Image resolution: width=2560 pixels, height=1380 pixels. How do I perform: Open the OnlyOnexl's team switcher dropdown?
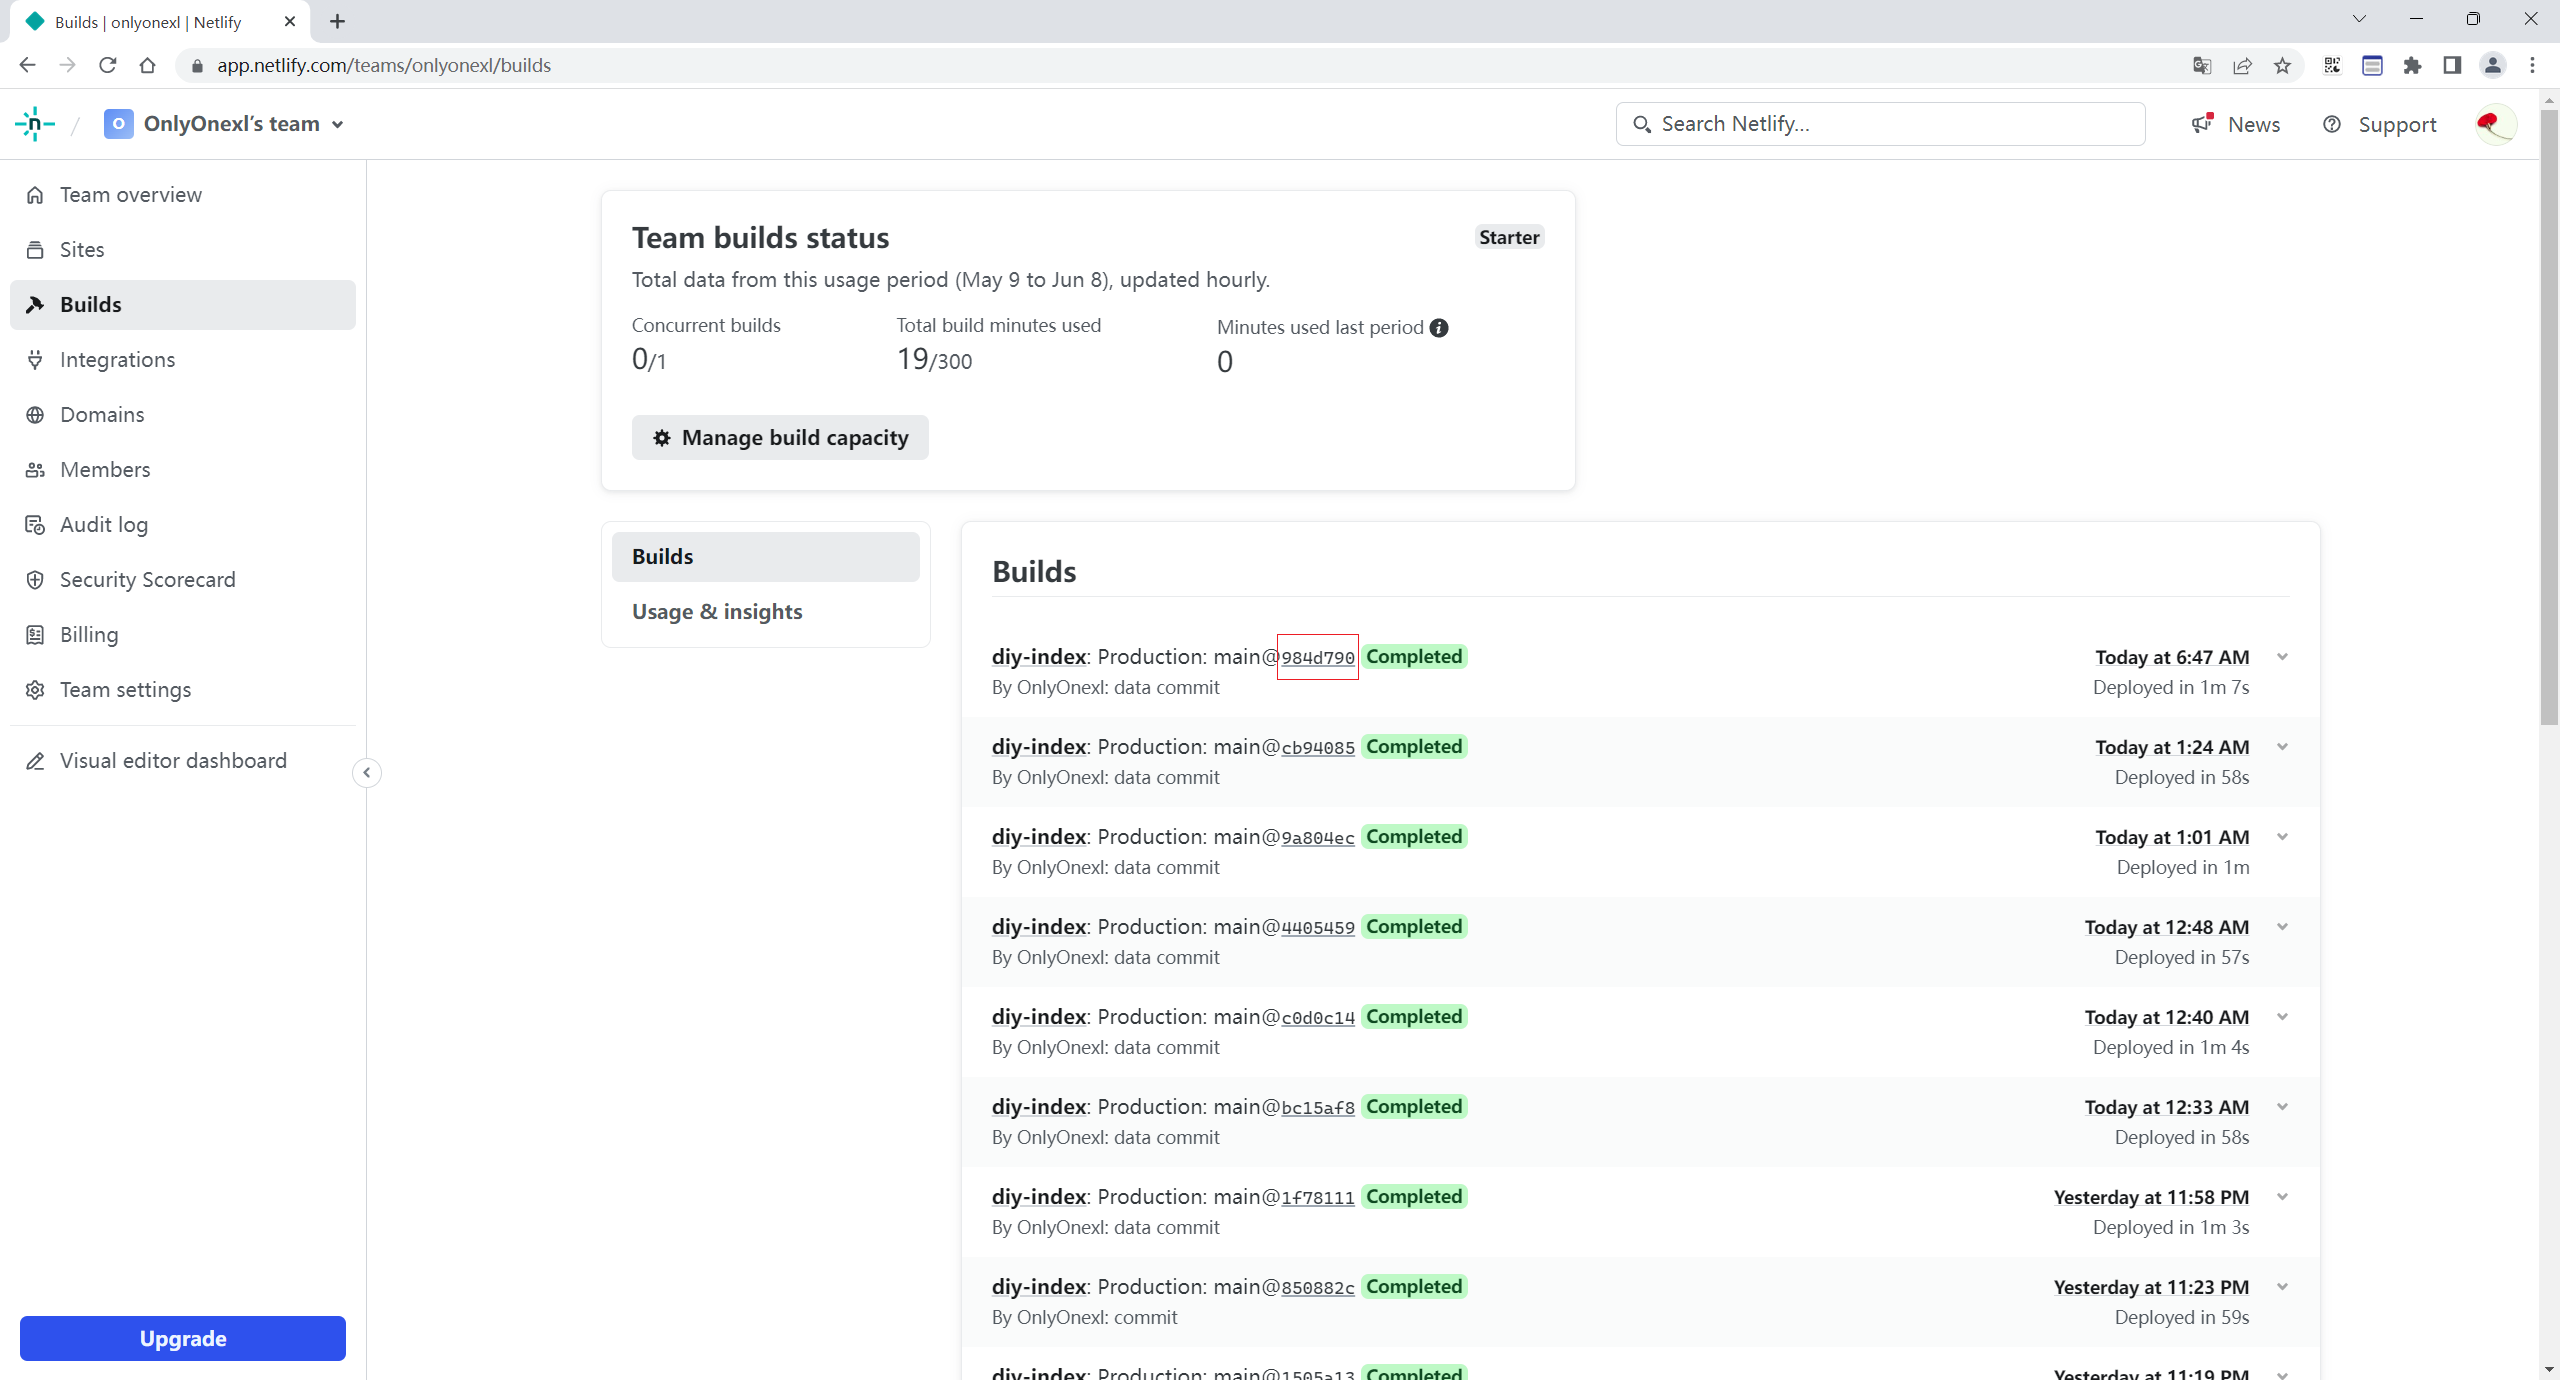pyautogui.click(x=225, y=124)
